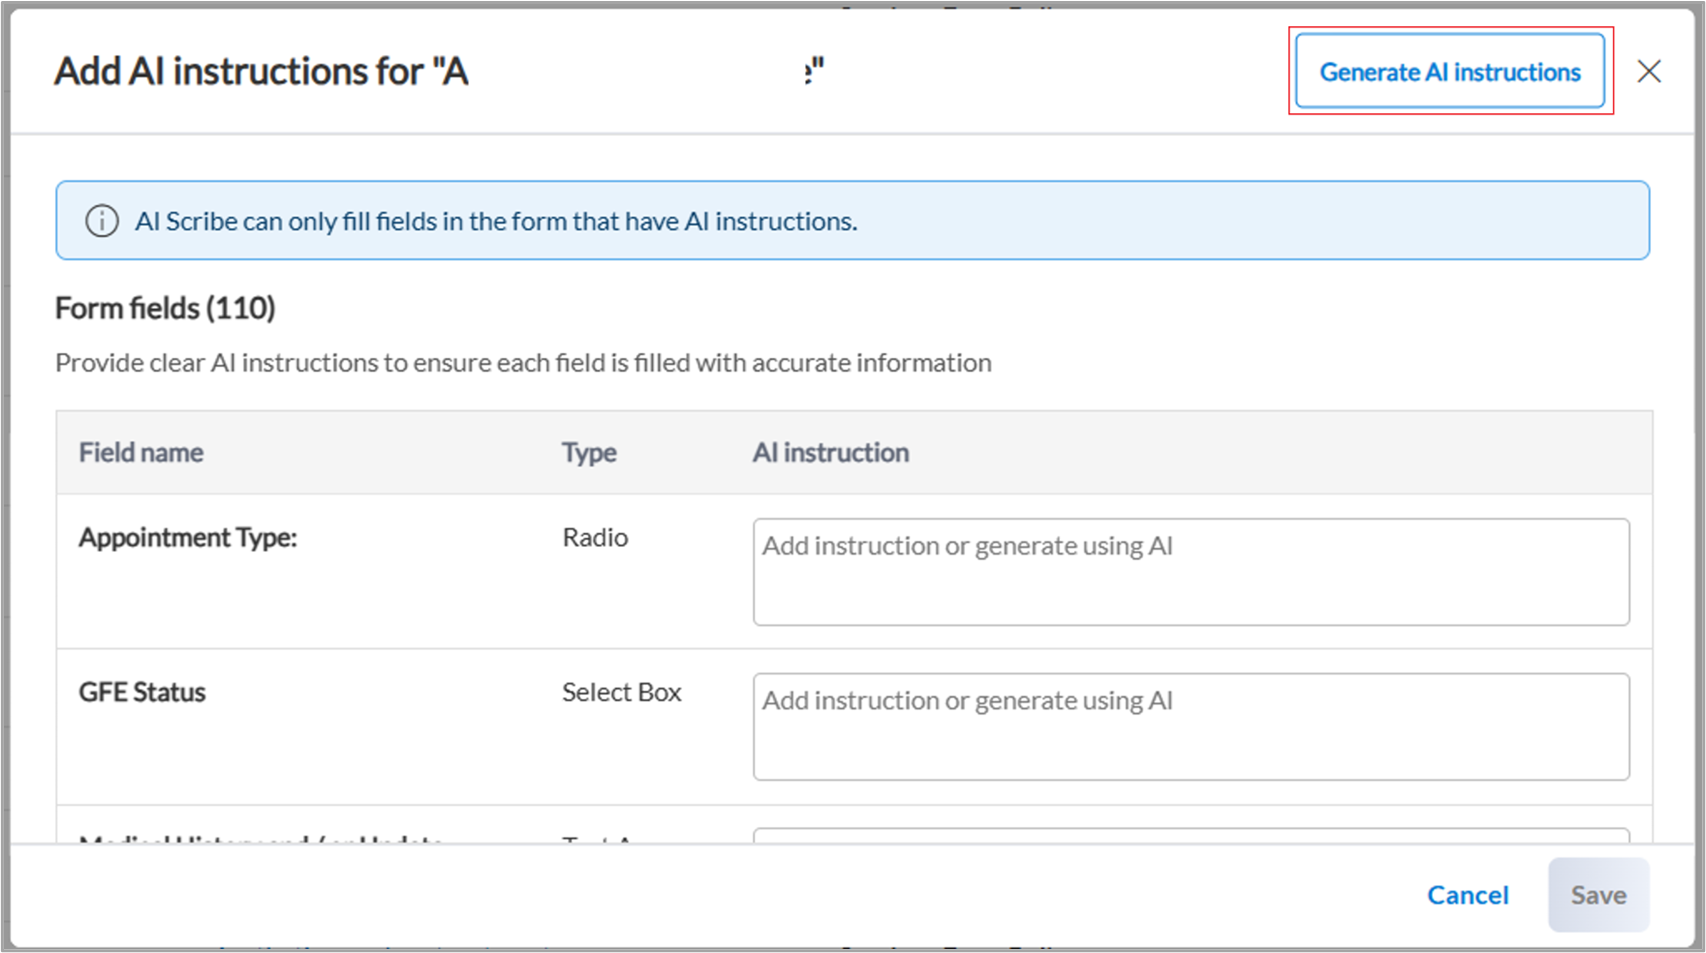Click the AI Scribe notice banner text
Screen dimensions: 1706x953
[x=496, y=221]
